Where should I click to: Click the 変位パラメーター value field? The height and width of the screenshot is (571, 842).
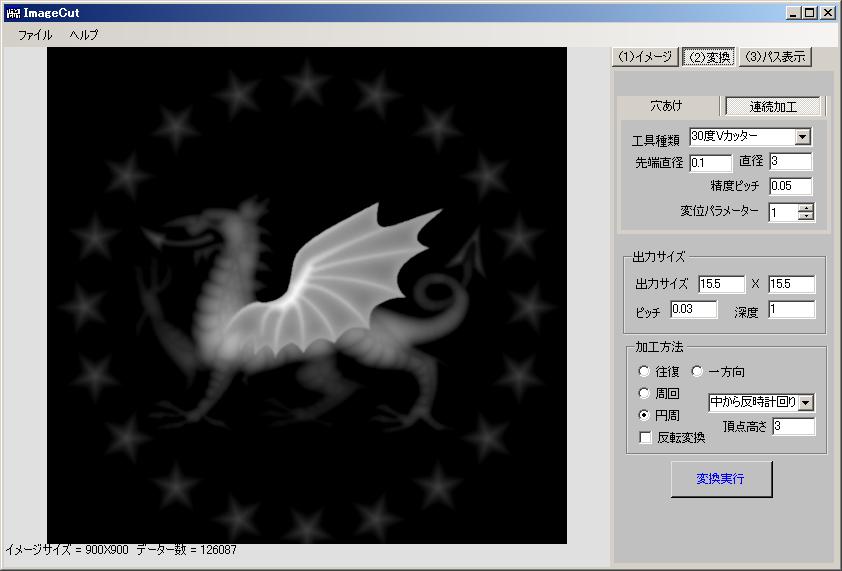[x=783, y=212]
